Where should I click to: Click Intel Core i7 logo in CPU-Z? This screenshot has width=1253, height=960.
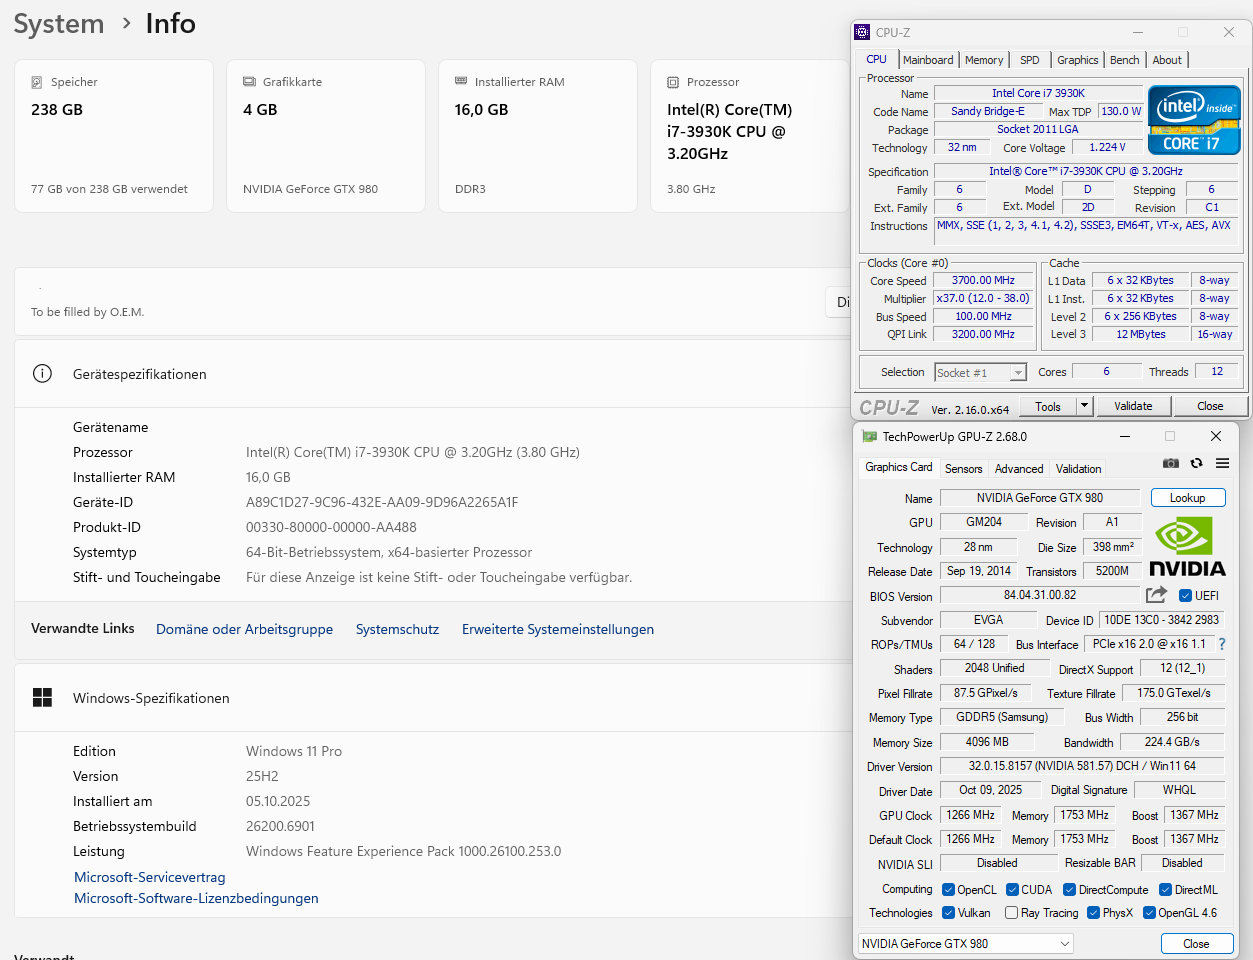[x=1194, y=120]
